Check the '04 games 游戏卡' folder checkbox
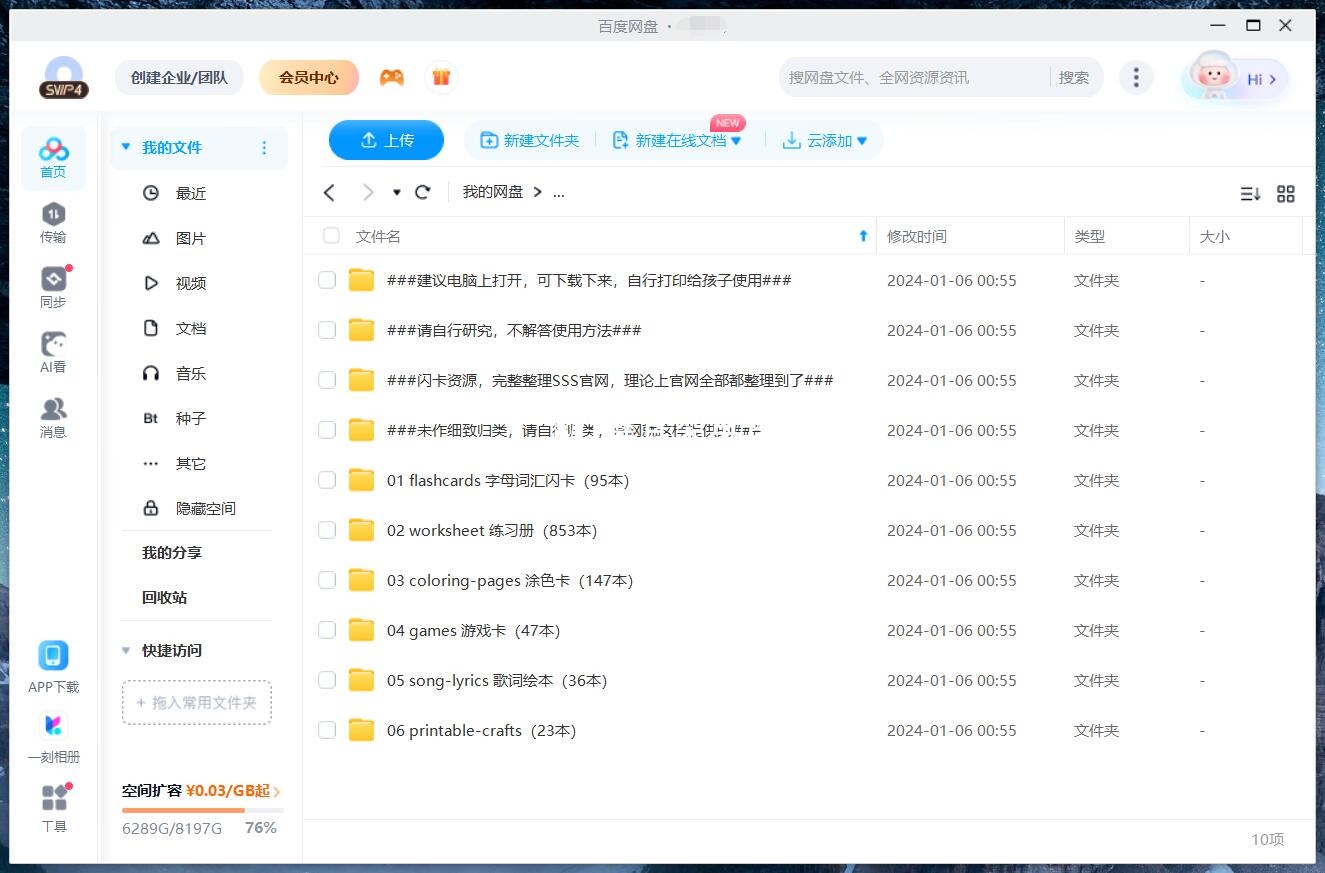1325x873 pixels. pyautogui.click(x=326, y=630)
